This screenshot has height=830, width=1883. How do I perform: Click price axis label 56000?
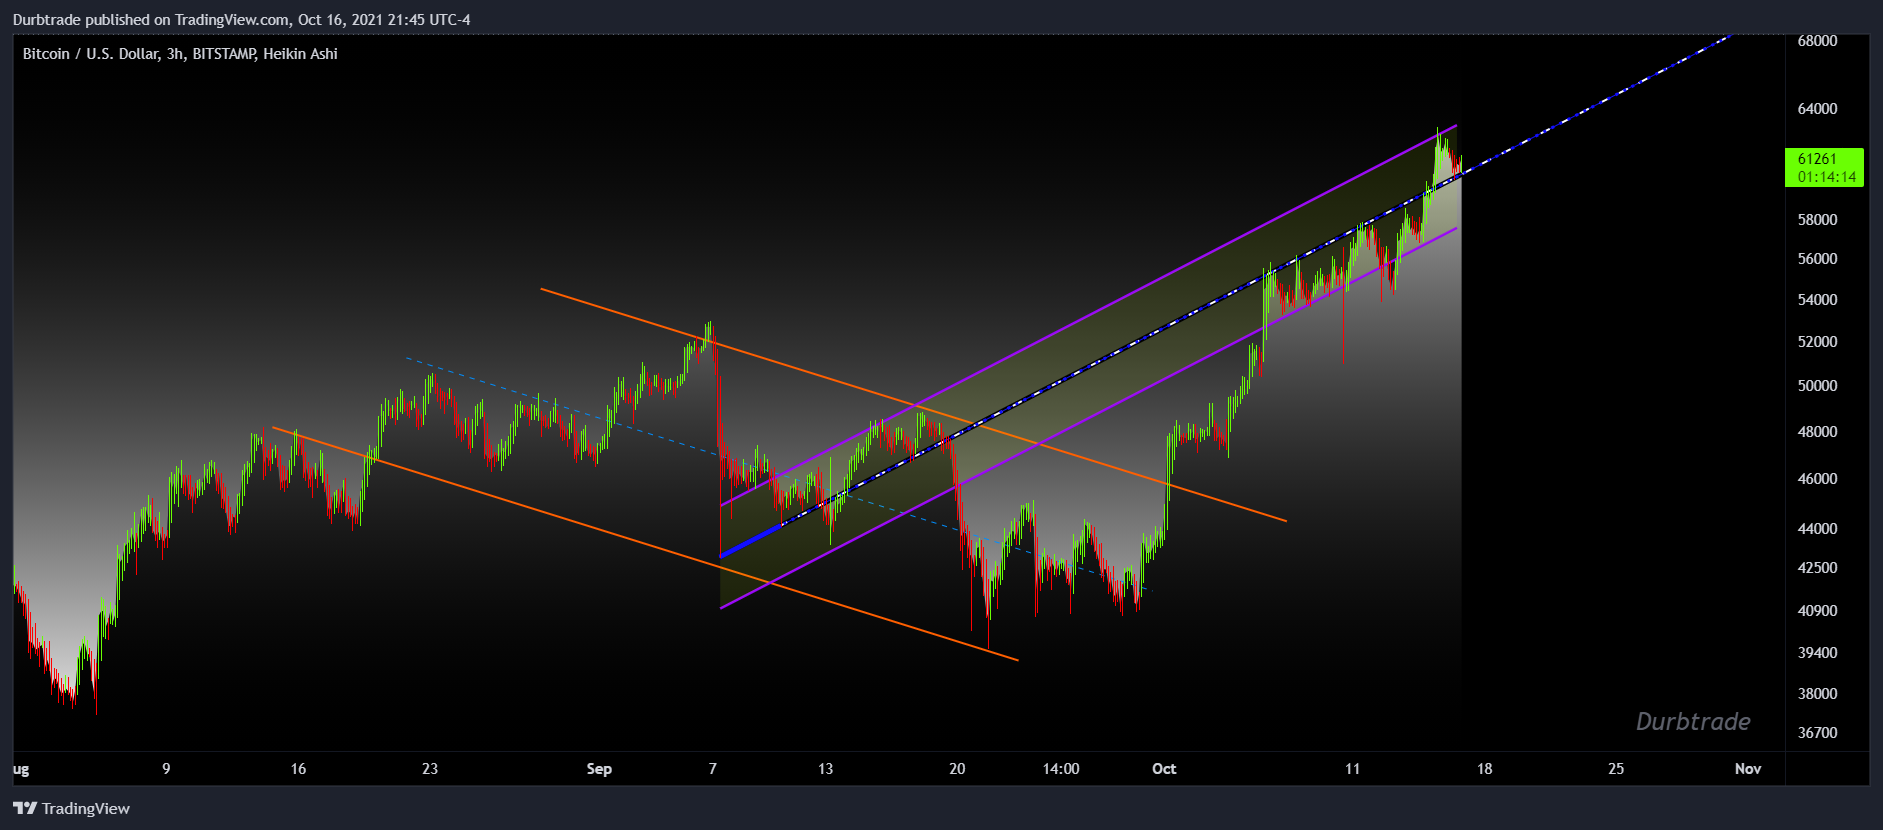[x=1817, y=259]
